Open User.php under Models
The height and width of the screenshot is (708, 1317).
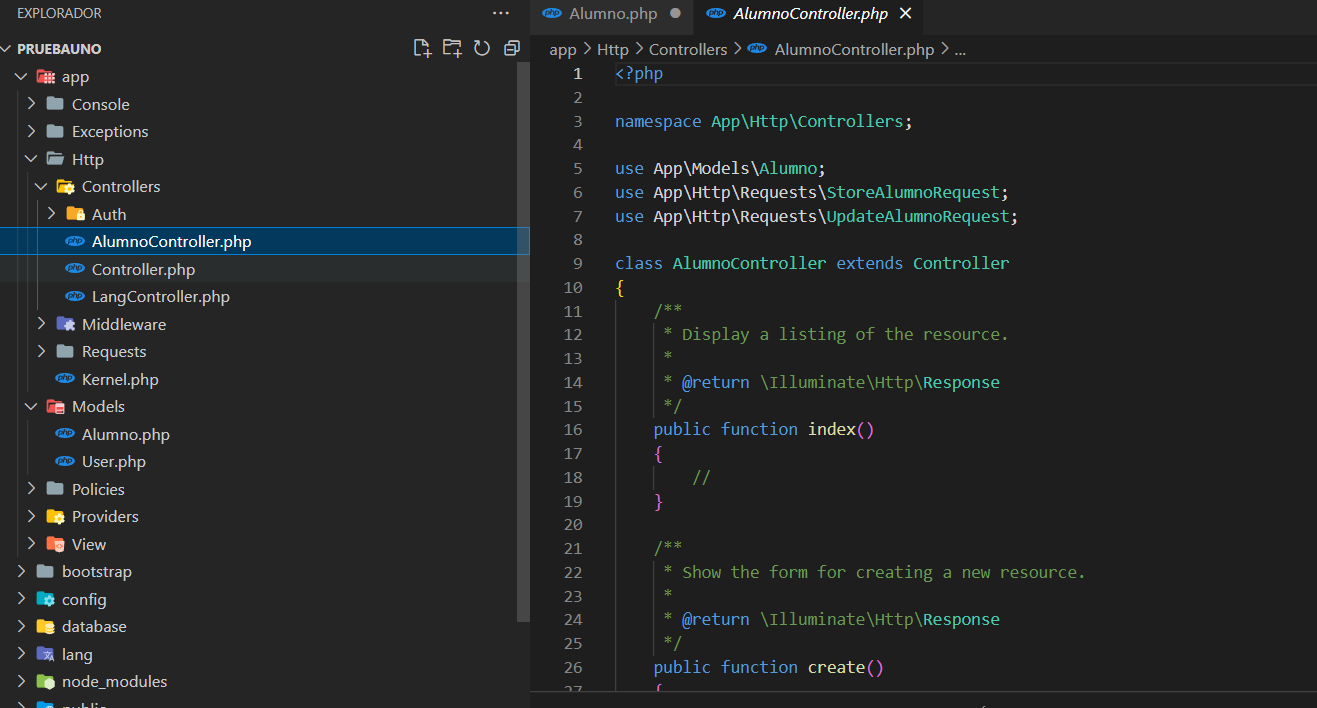[114, 462]
